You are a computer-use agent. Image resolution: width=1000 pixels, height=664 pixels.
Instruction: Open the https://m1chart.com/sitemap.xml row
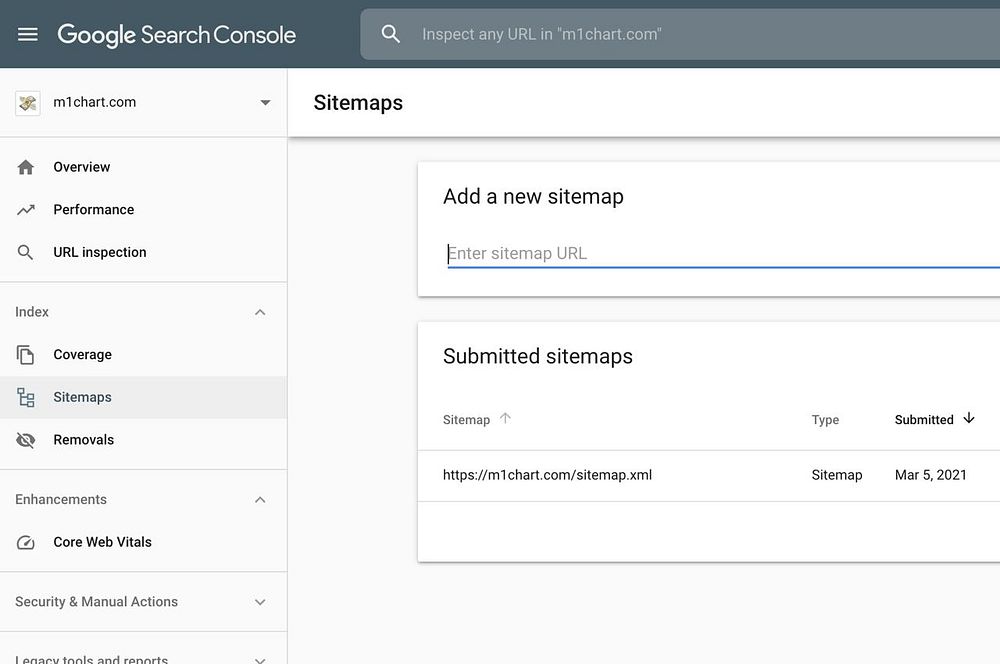tap(547, 475)
